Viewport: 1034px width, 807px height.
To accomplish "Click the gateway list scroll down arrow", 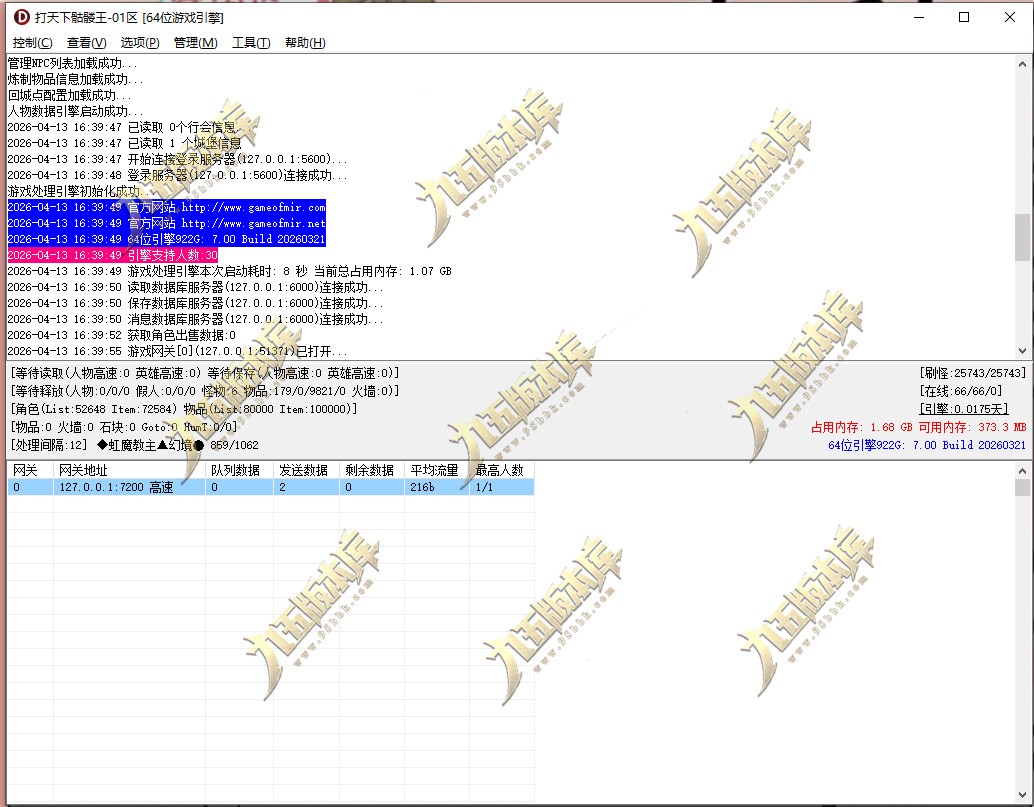I will [1022, 794].
